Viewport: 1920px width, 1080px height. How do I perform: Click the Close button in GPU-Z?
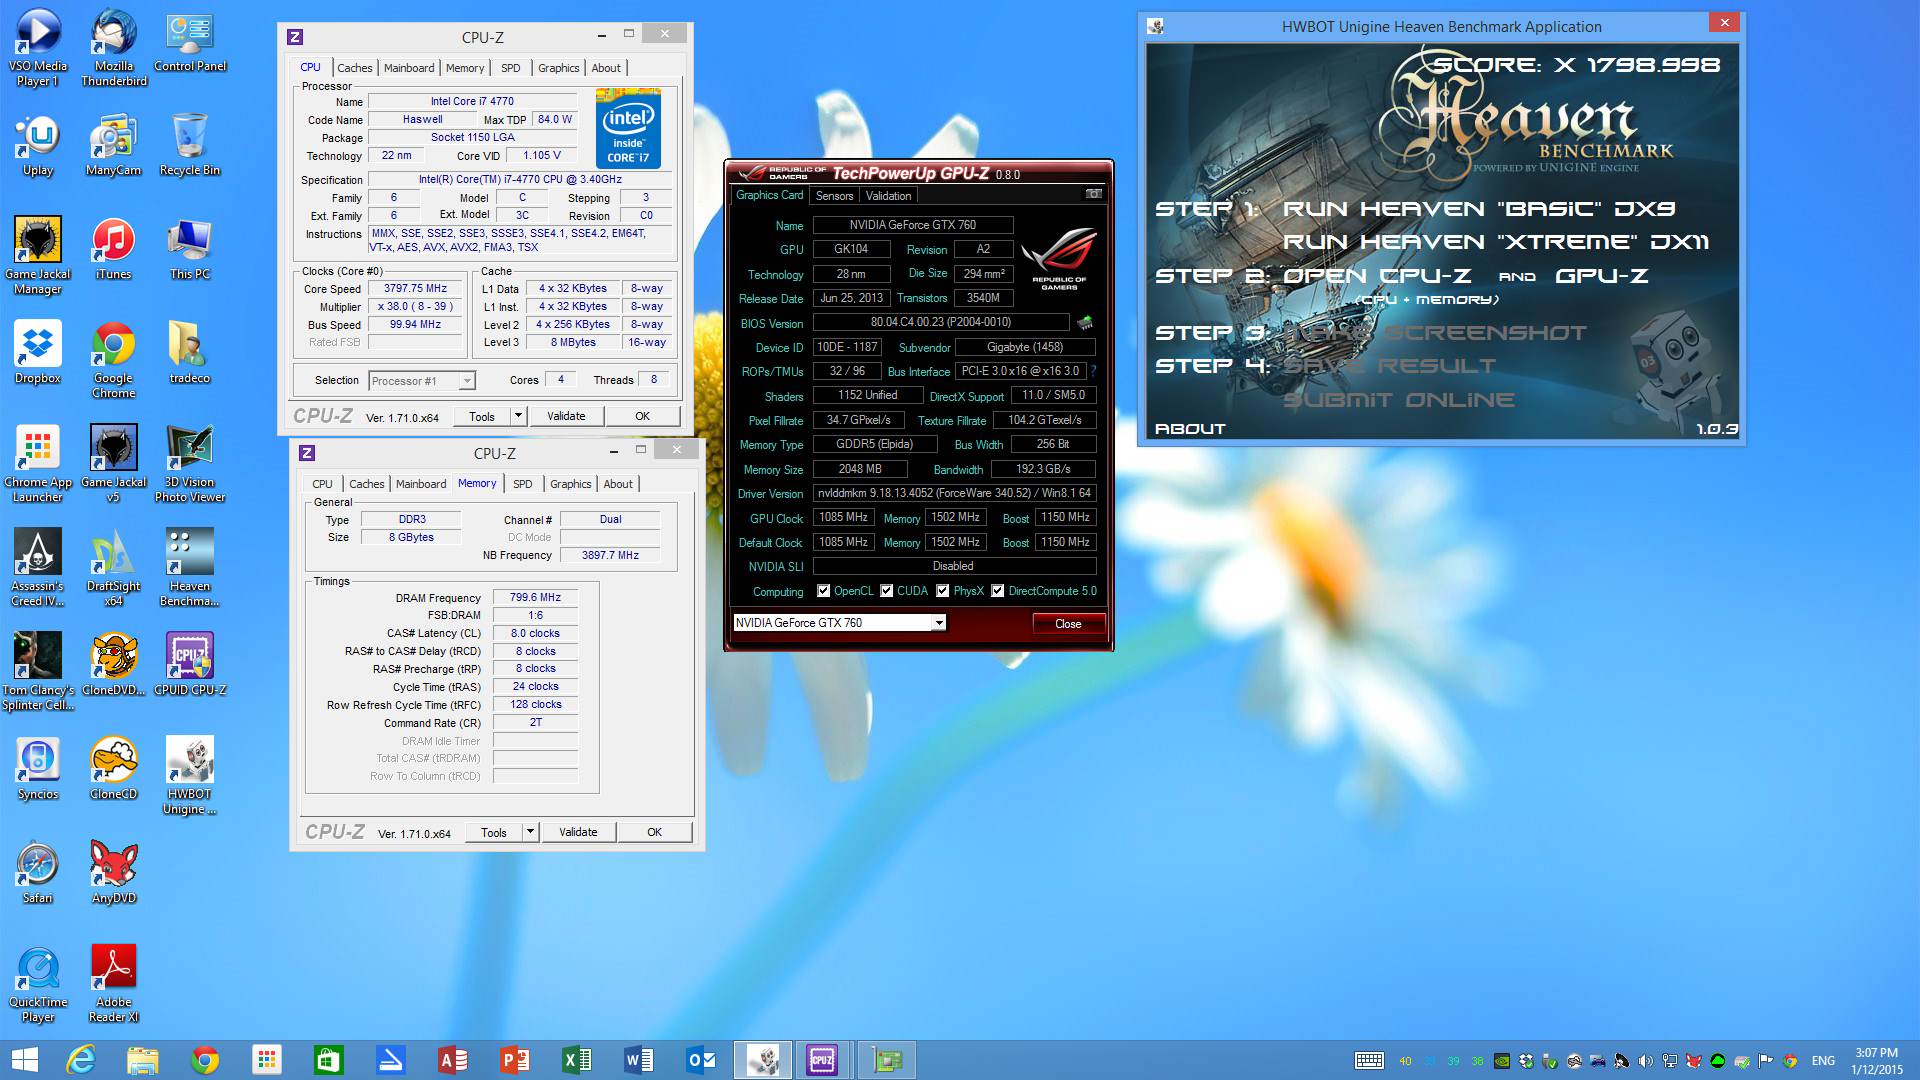[1068, 624]
